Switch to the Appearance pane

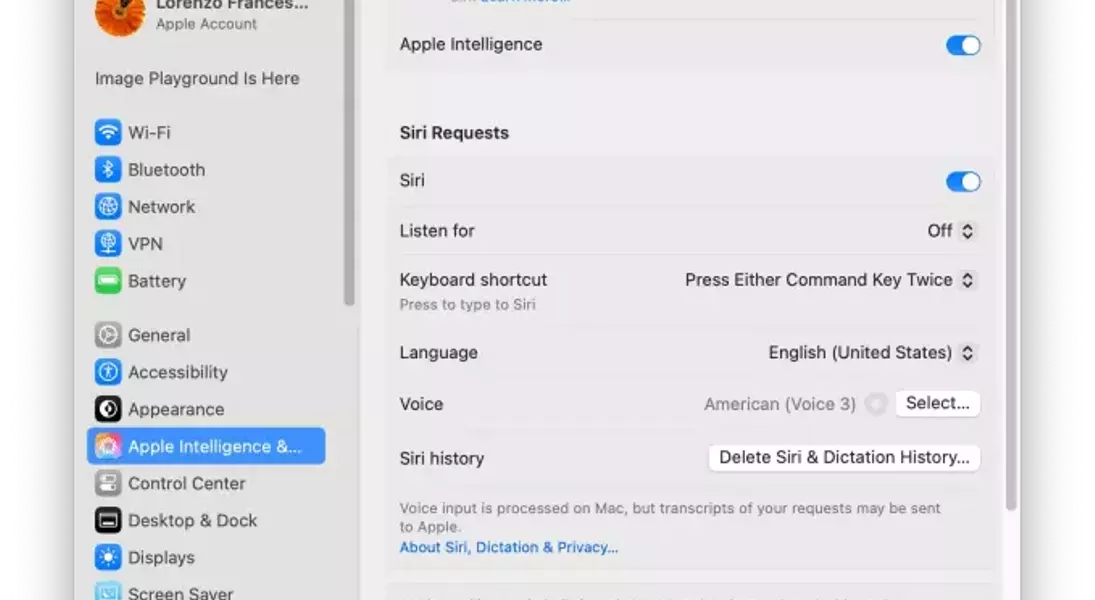tap(206, 409)
